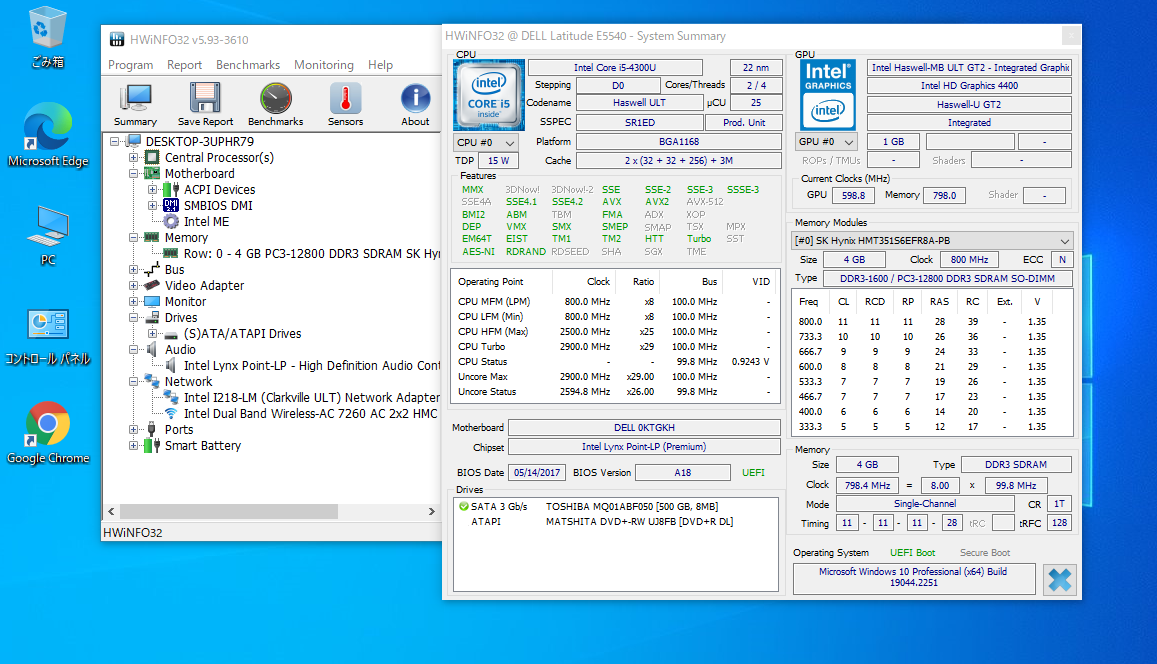Collapse the Network tree node
Screen dimensions: 1157x664
tap(134, 382)
